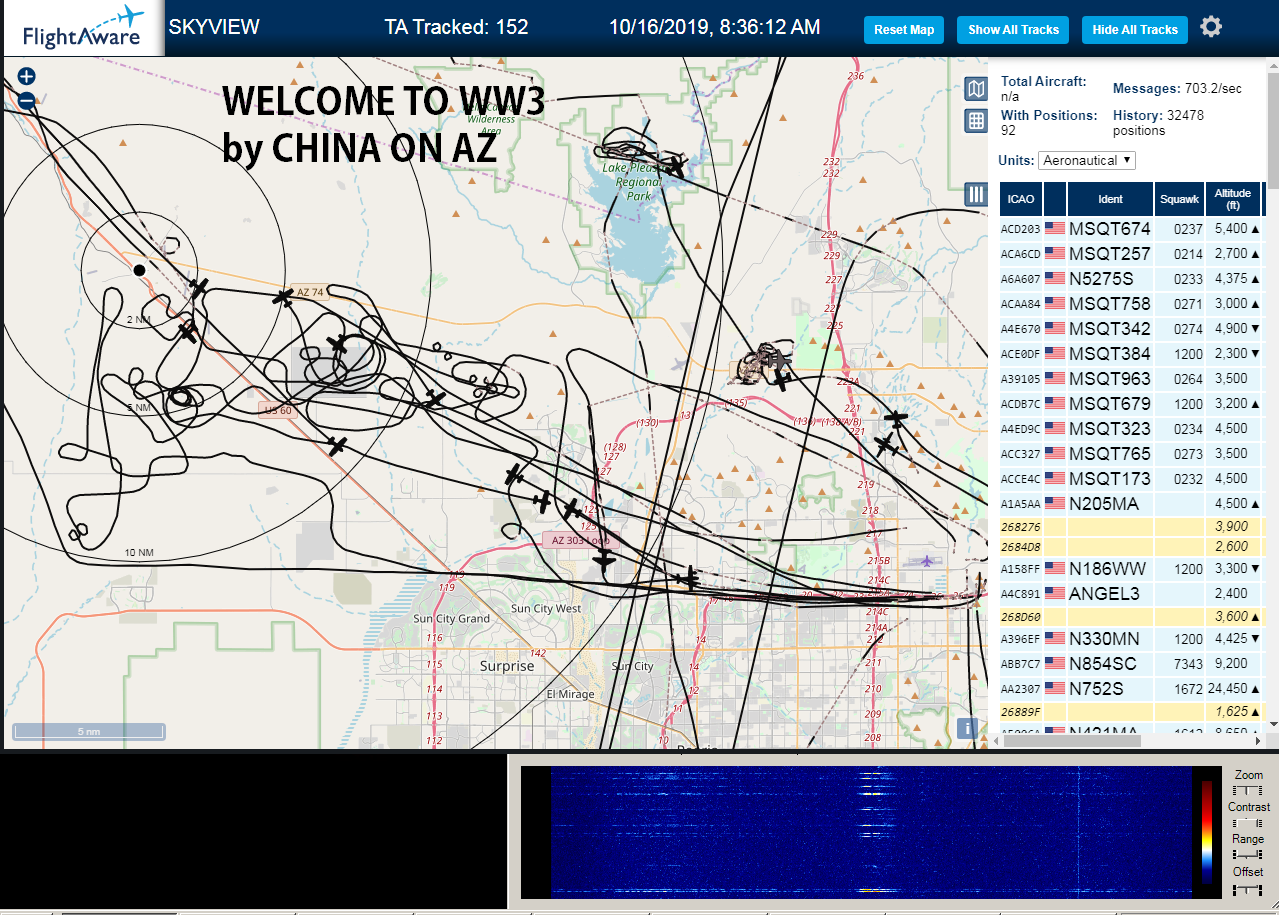Click the receiver location black dot
The width and height of the screenshot is (1279, 915).
pos(140,270)
